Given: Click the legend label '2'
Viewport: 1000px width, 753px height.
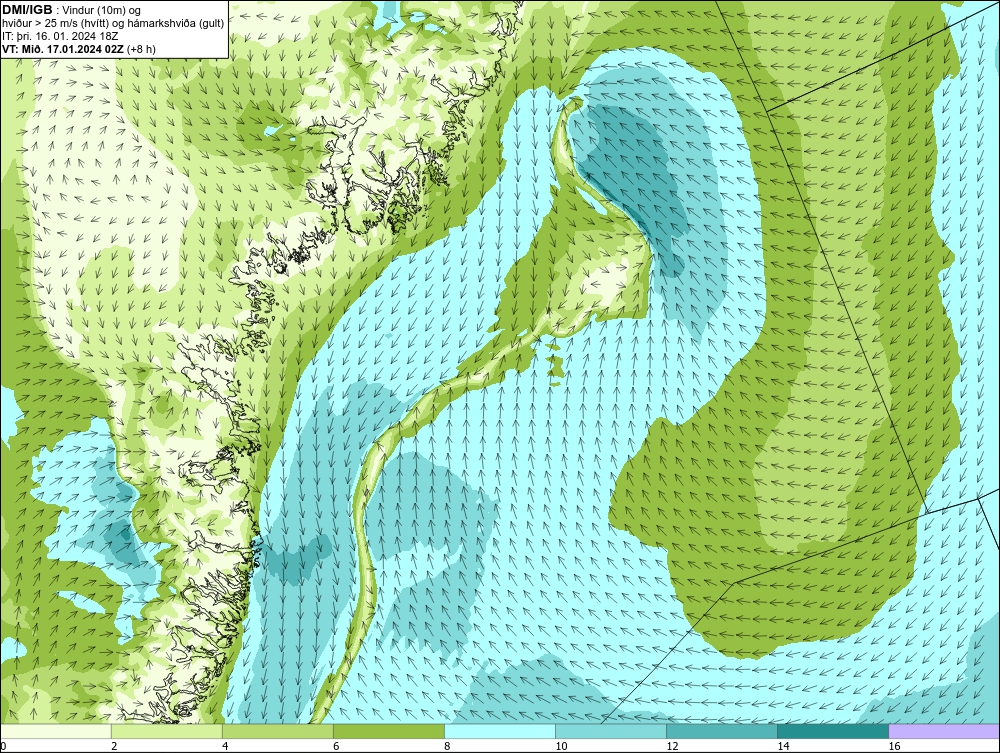Looking at the screenshot, I should [x=114, y=746].
